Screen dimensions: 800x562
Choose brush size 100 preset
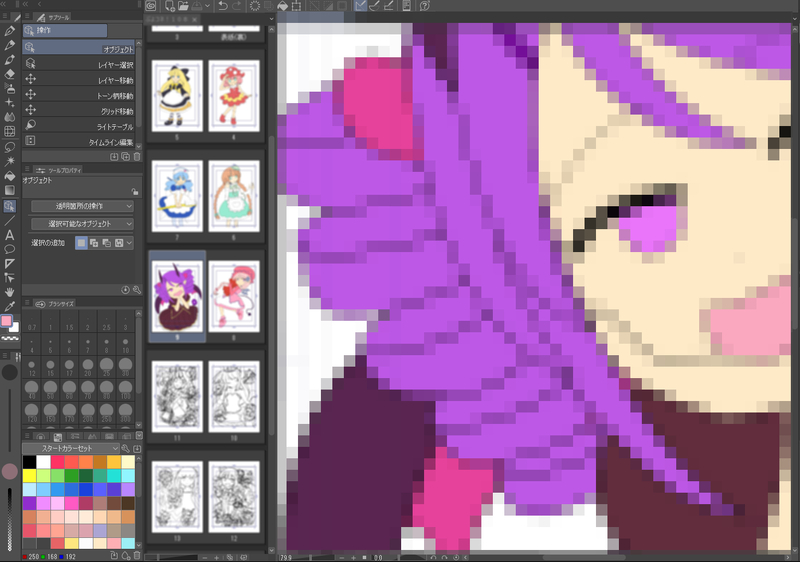point(126,389)
